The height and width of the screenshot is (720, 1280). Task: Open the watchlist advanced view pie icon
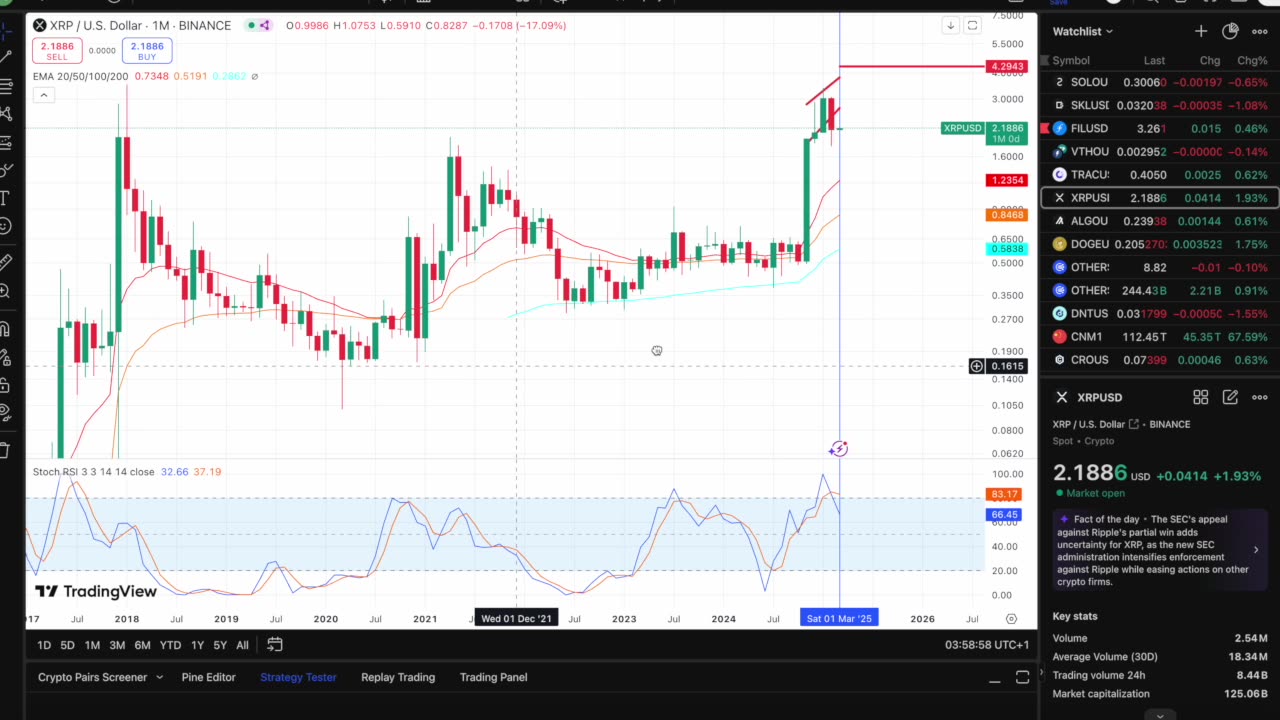1230,32
